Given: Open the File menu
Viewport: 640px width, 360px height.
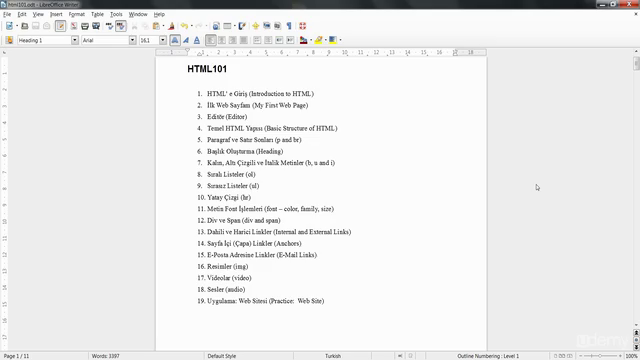Looking at the screenshot, I should tap(7, 14).
